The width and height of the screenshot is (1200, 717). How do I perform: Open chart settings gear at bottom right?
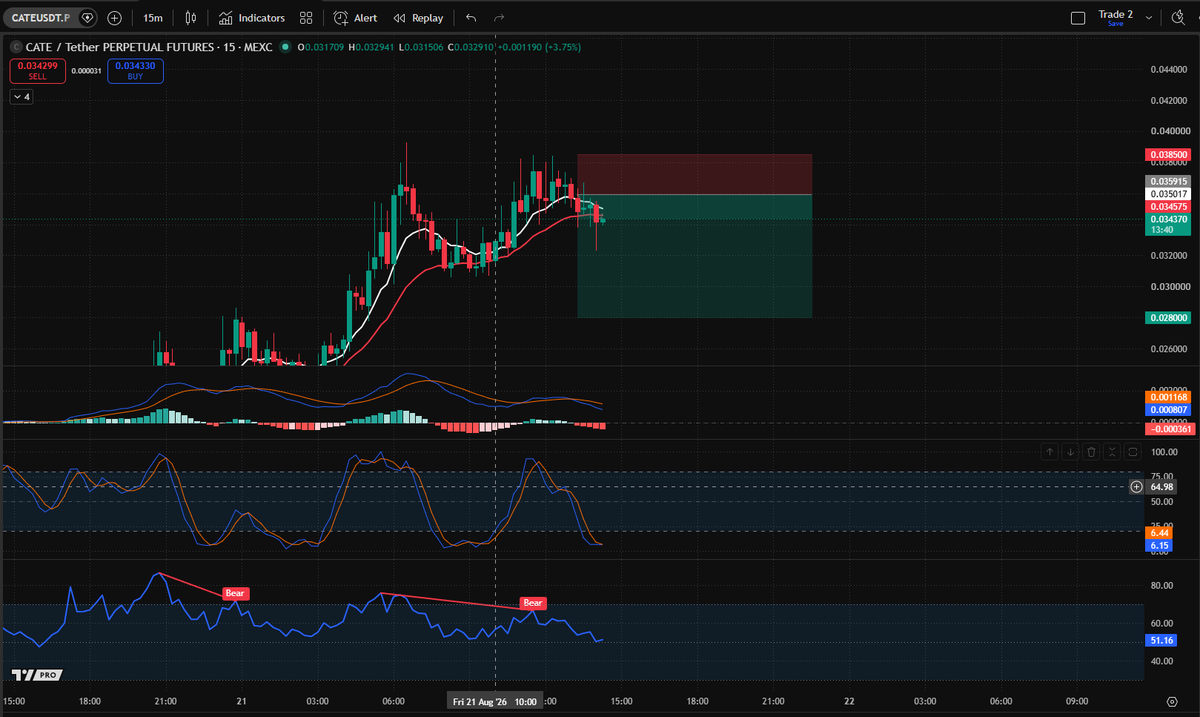coord(1172,702)
